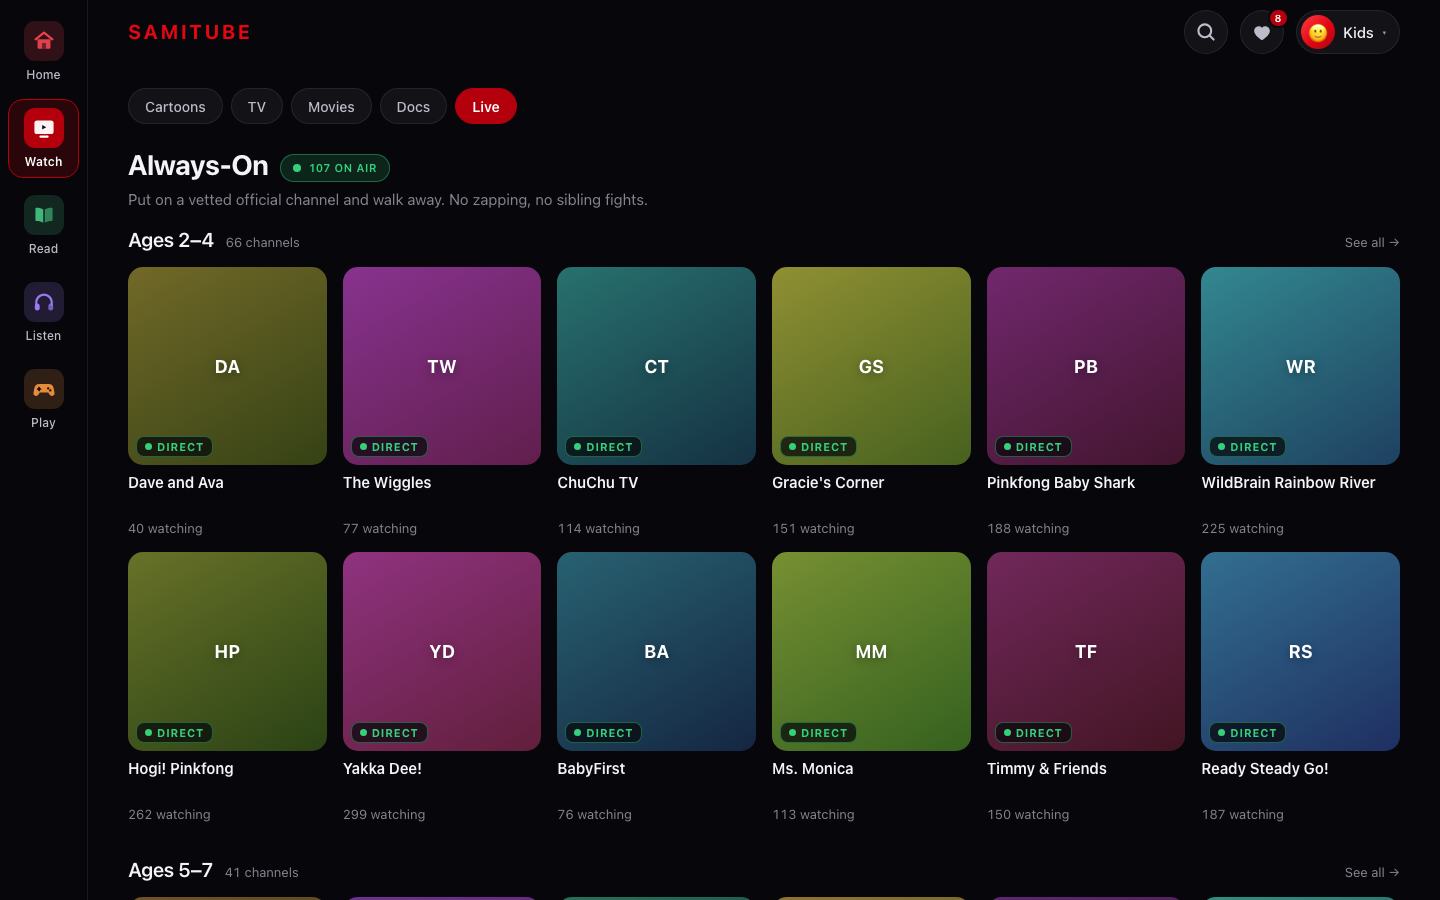Click the DIRECT badge on Timmy & Friends
1440x900 pixels.
coord(1033,733)
